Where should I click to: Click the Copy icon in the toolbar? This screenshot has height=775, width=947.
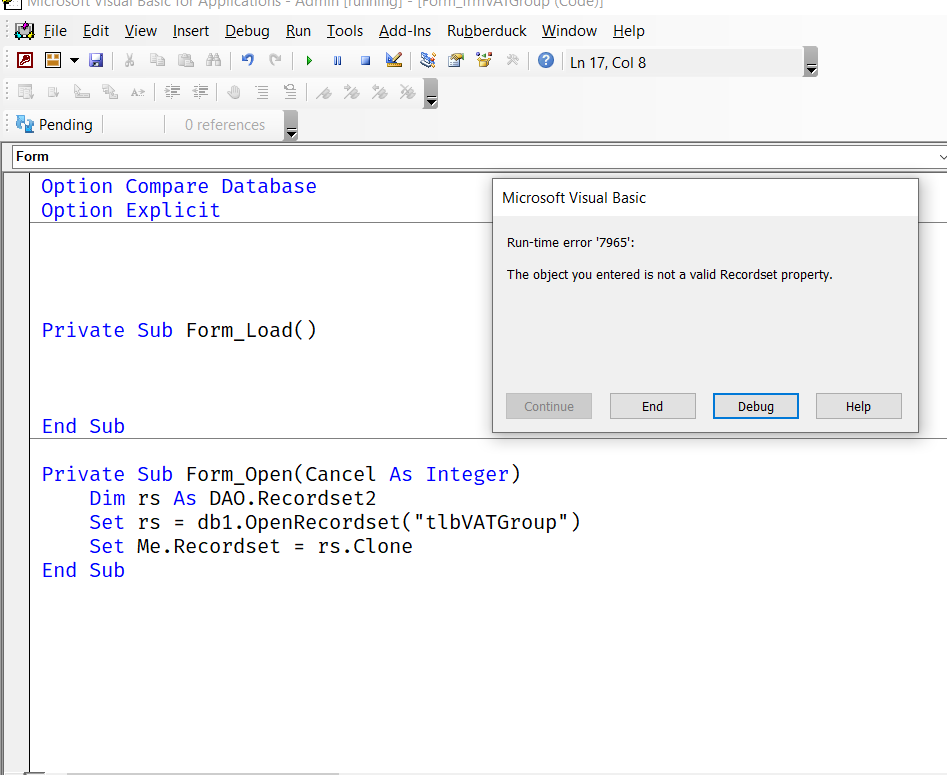(x=157, y=60)
